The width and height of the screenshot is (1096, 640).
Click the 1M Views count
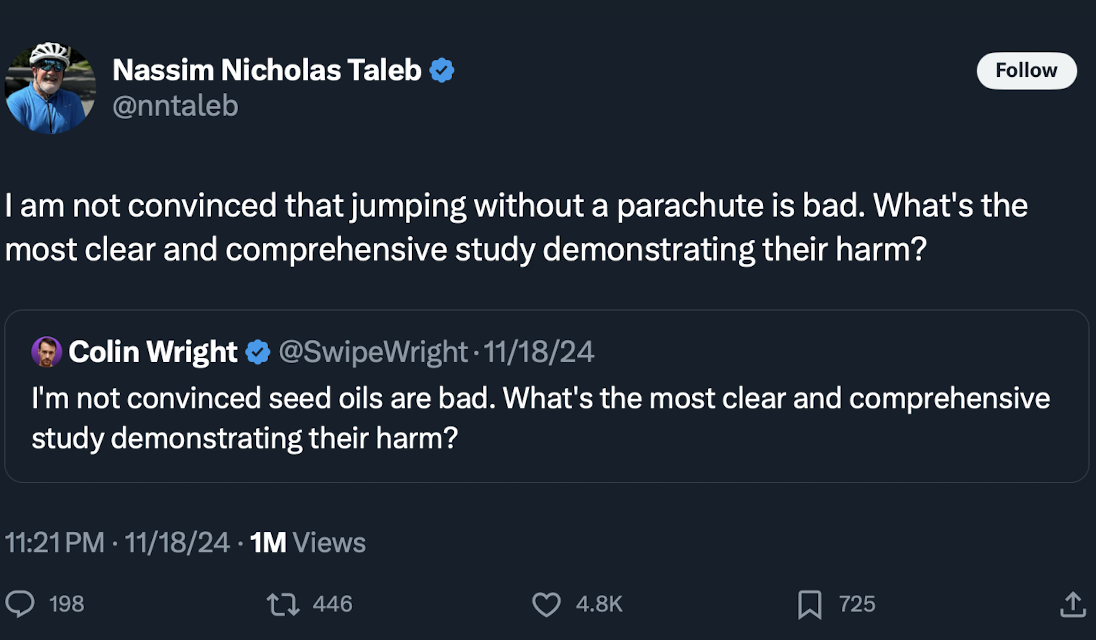point(308,543)
